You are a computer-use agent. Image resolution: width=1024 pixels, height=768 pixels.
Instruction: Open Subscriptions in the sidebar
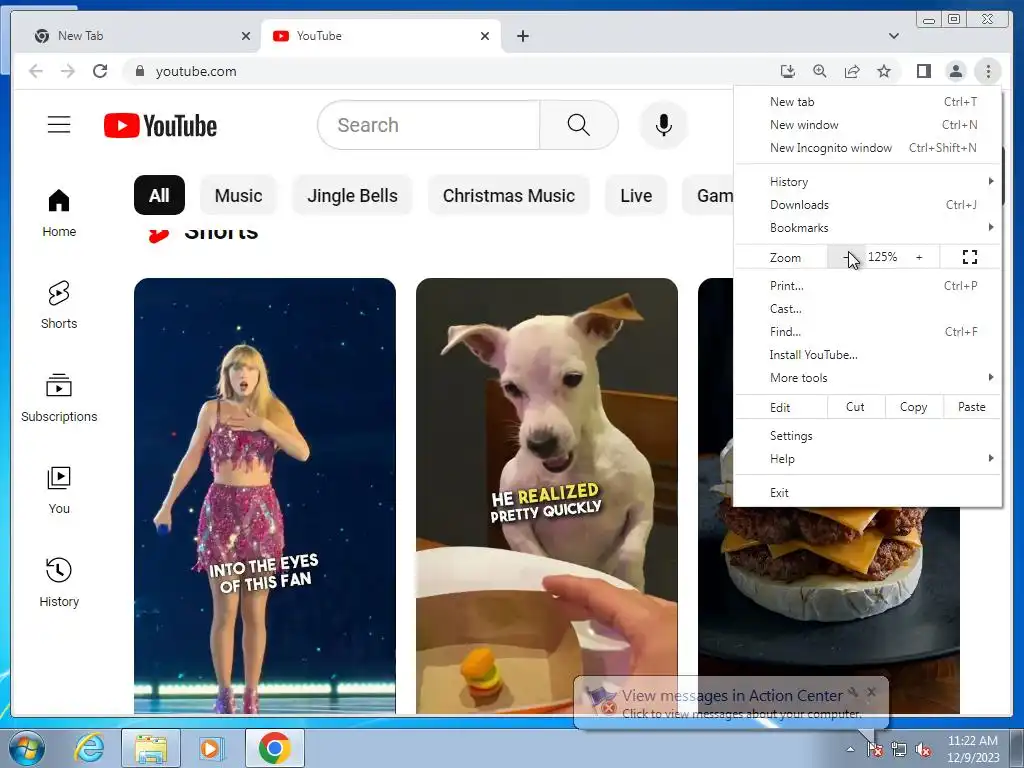coord(59,398)
